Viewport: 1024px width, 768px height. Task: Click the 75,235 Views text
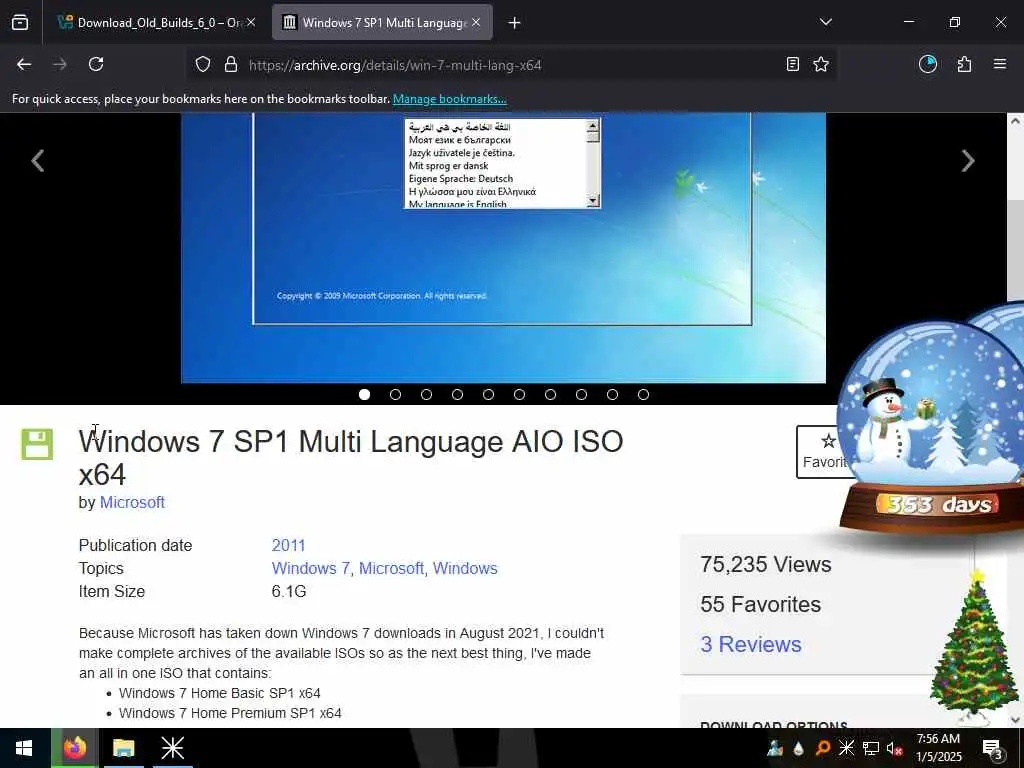point(765,564)
